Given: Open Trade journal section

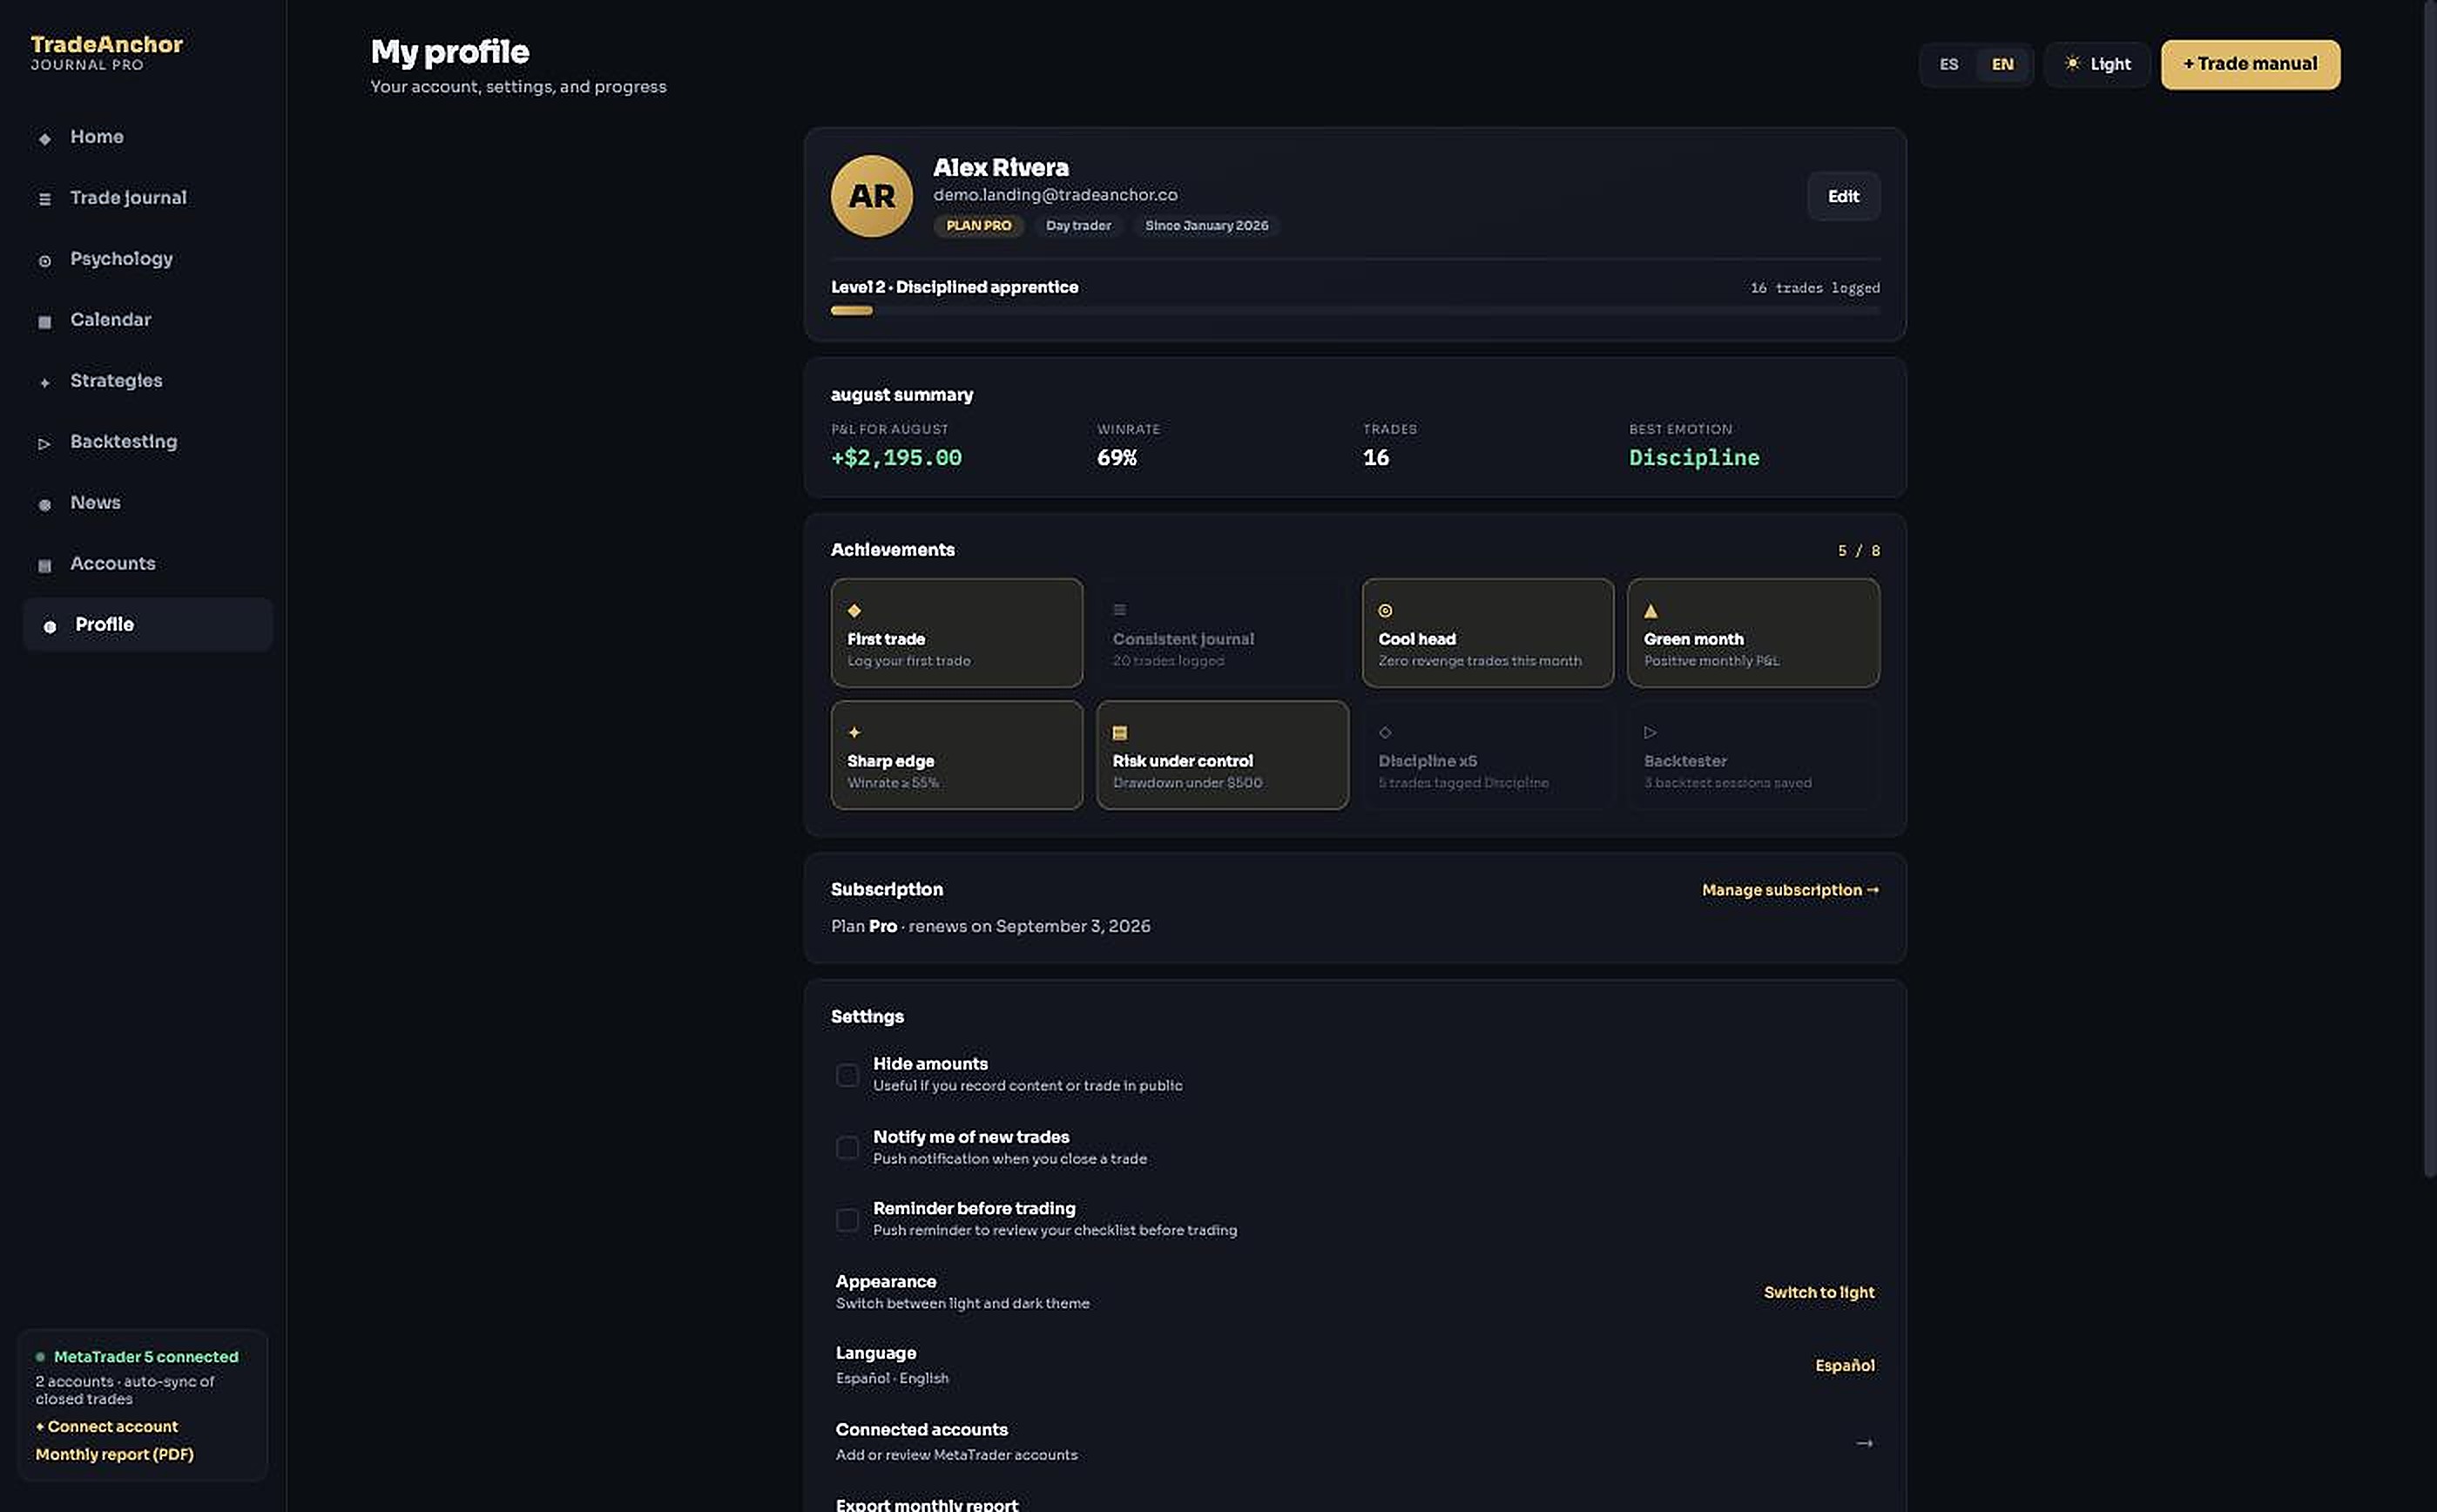Looking at the screenshot, I should (x=147, y=198).
